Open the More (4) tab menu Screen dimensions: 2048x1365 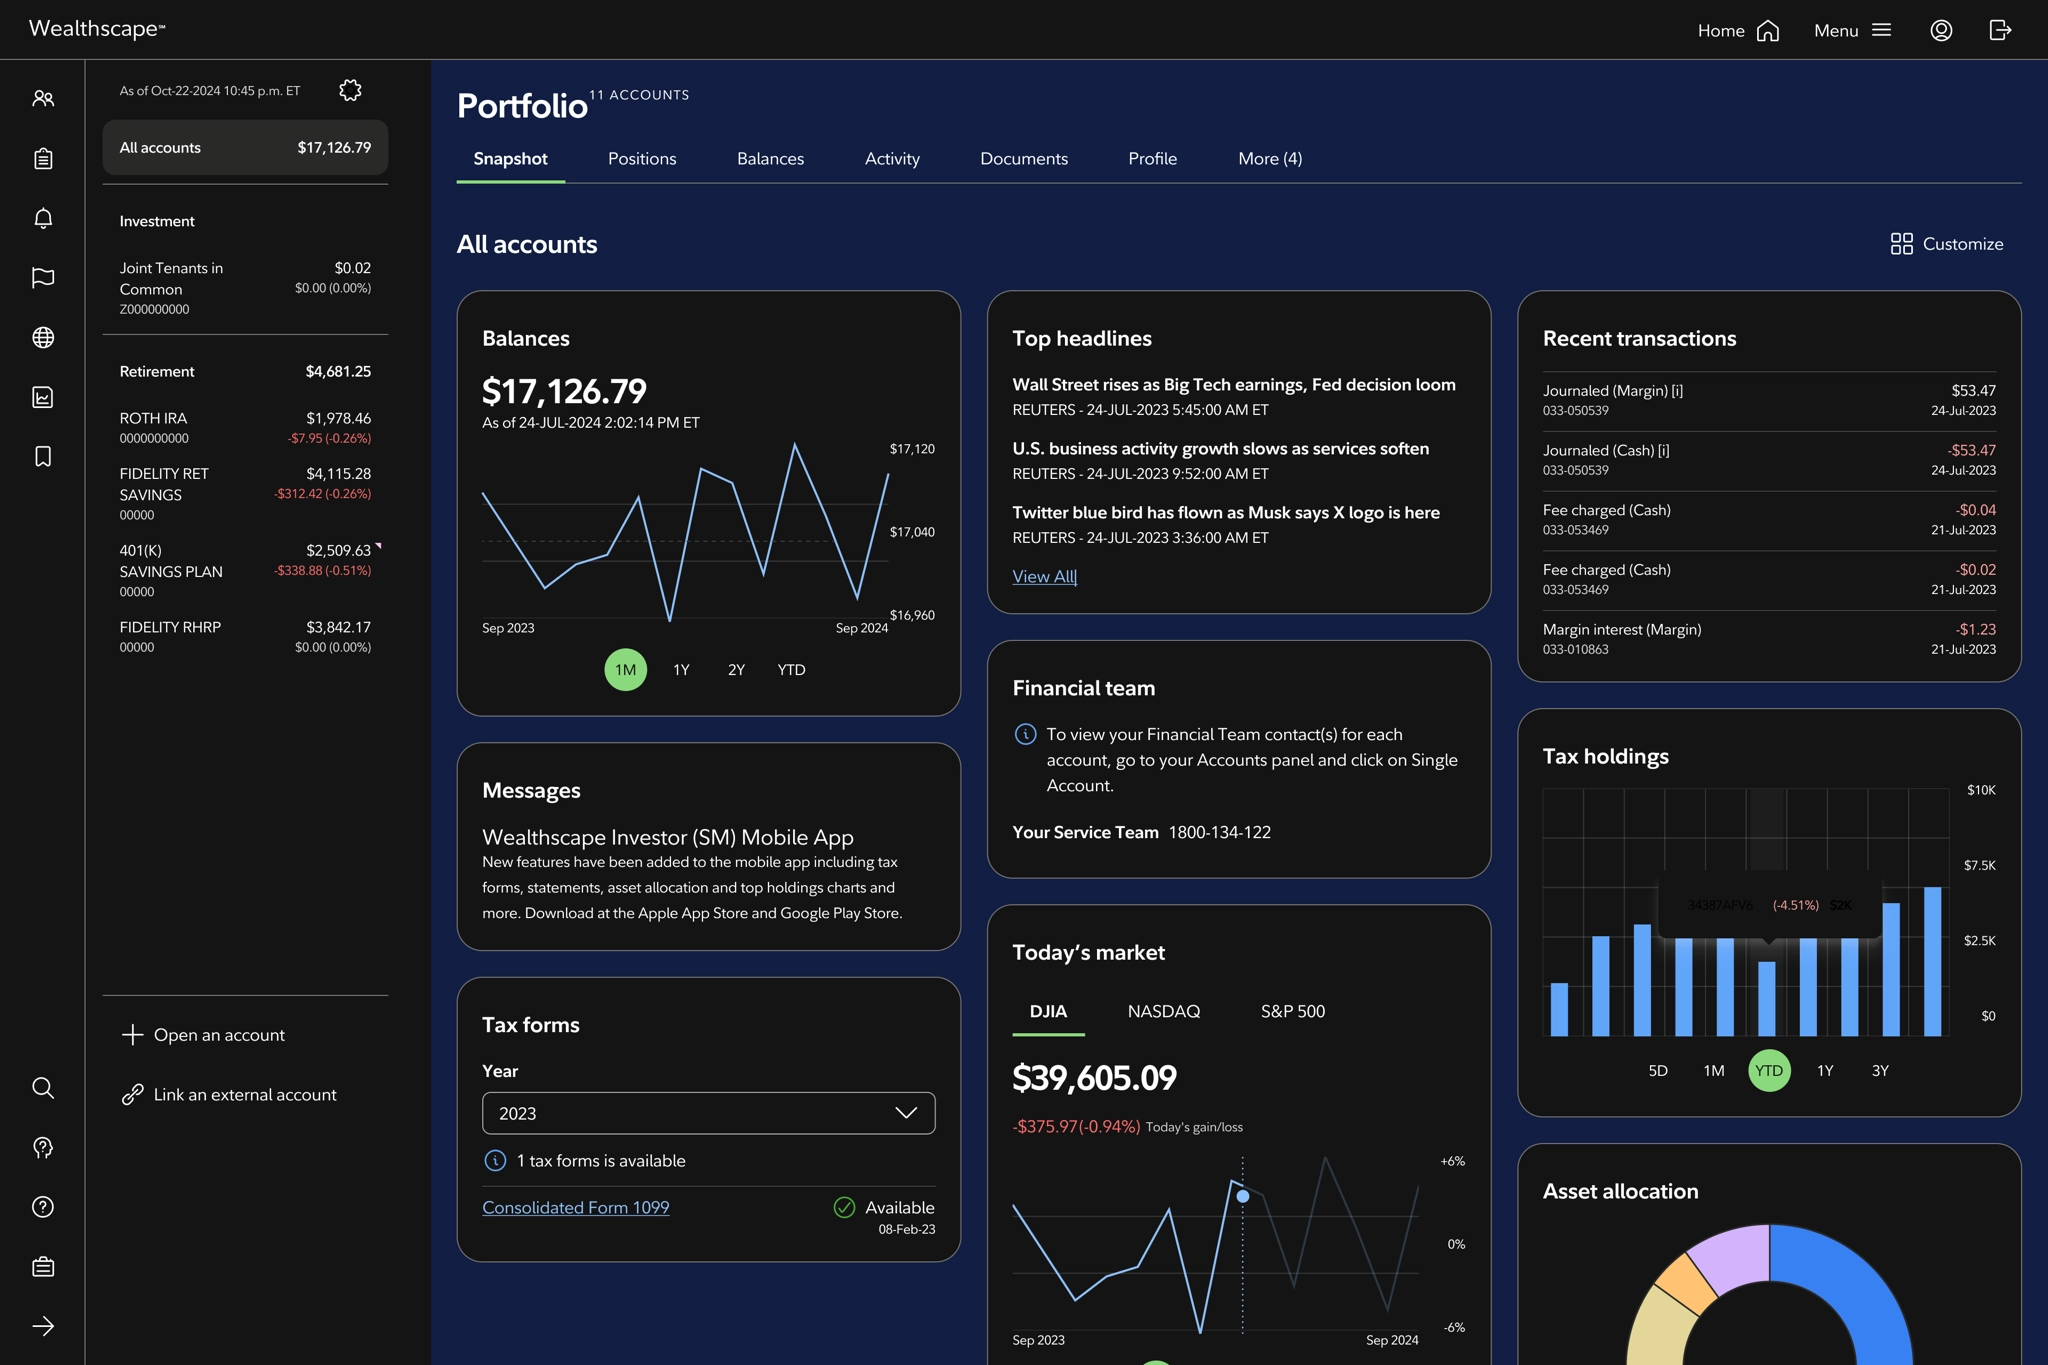click(1269, 159)
